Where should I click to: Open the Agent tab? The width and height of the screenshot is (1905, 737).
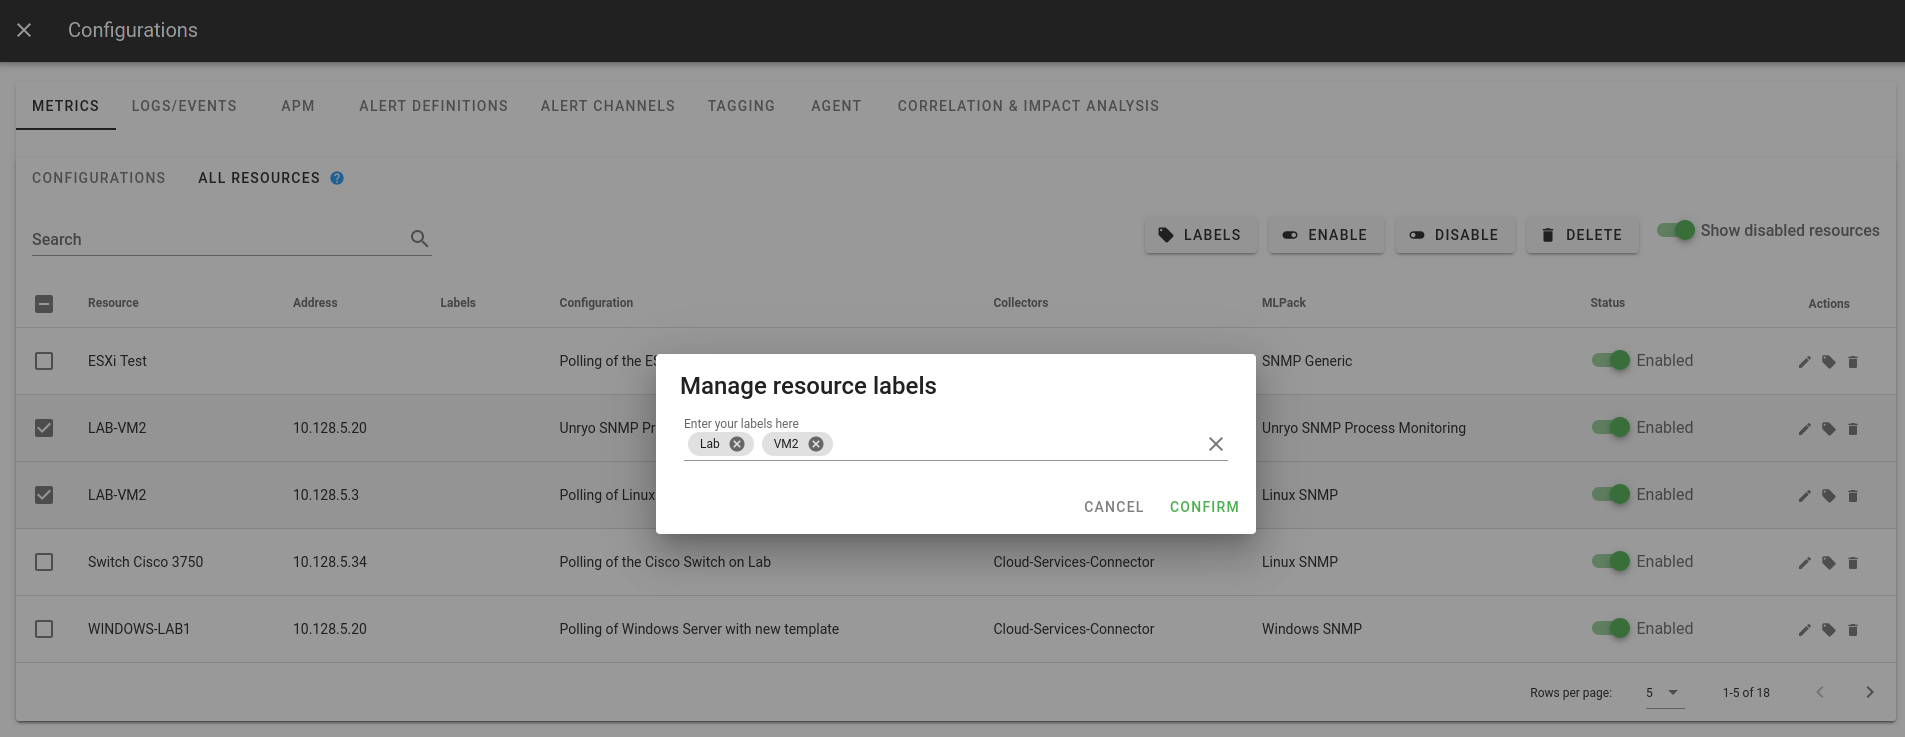pos(836,106)
